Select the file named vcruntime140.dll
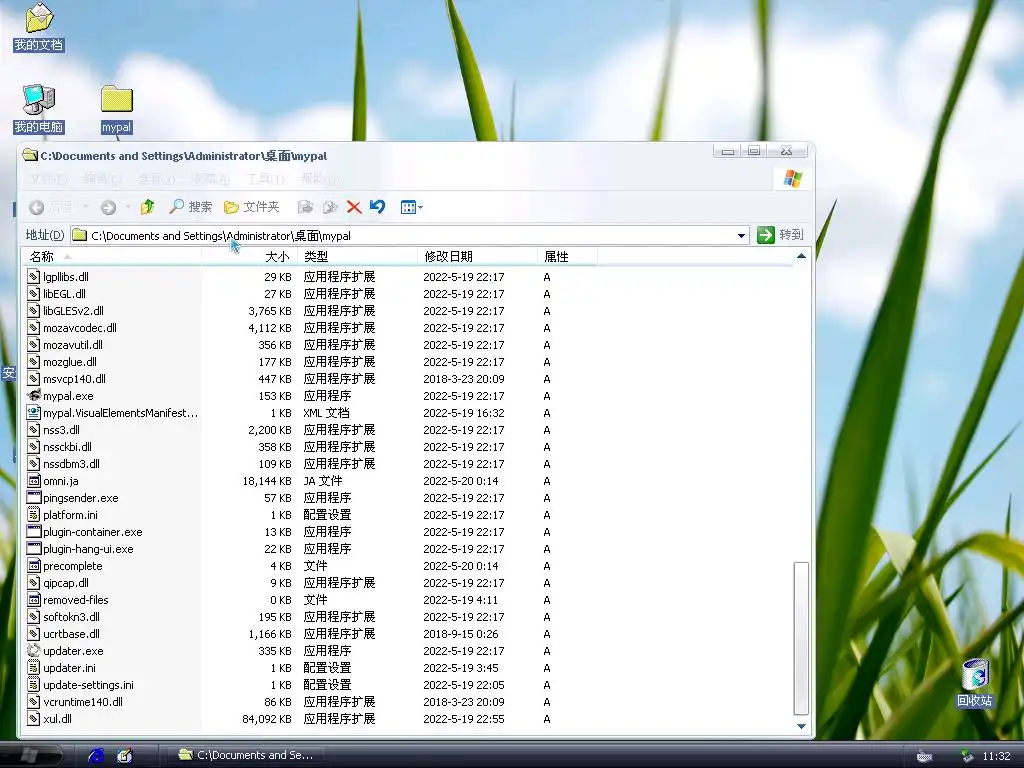This screenshot has width=1024, height=768. (83, 701)
